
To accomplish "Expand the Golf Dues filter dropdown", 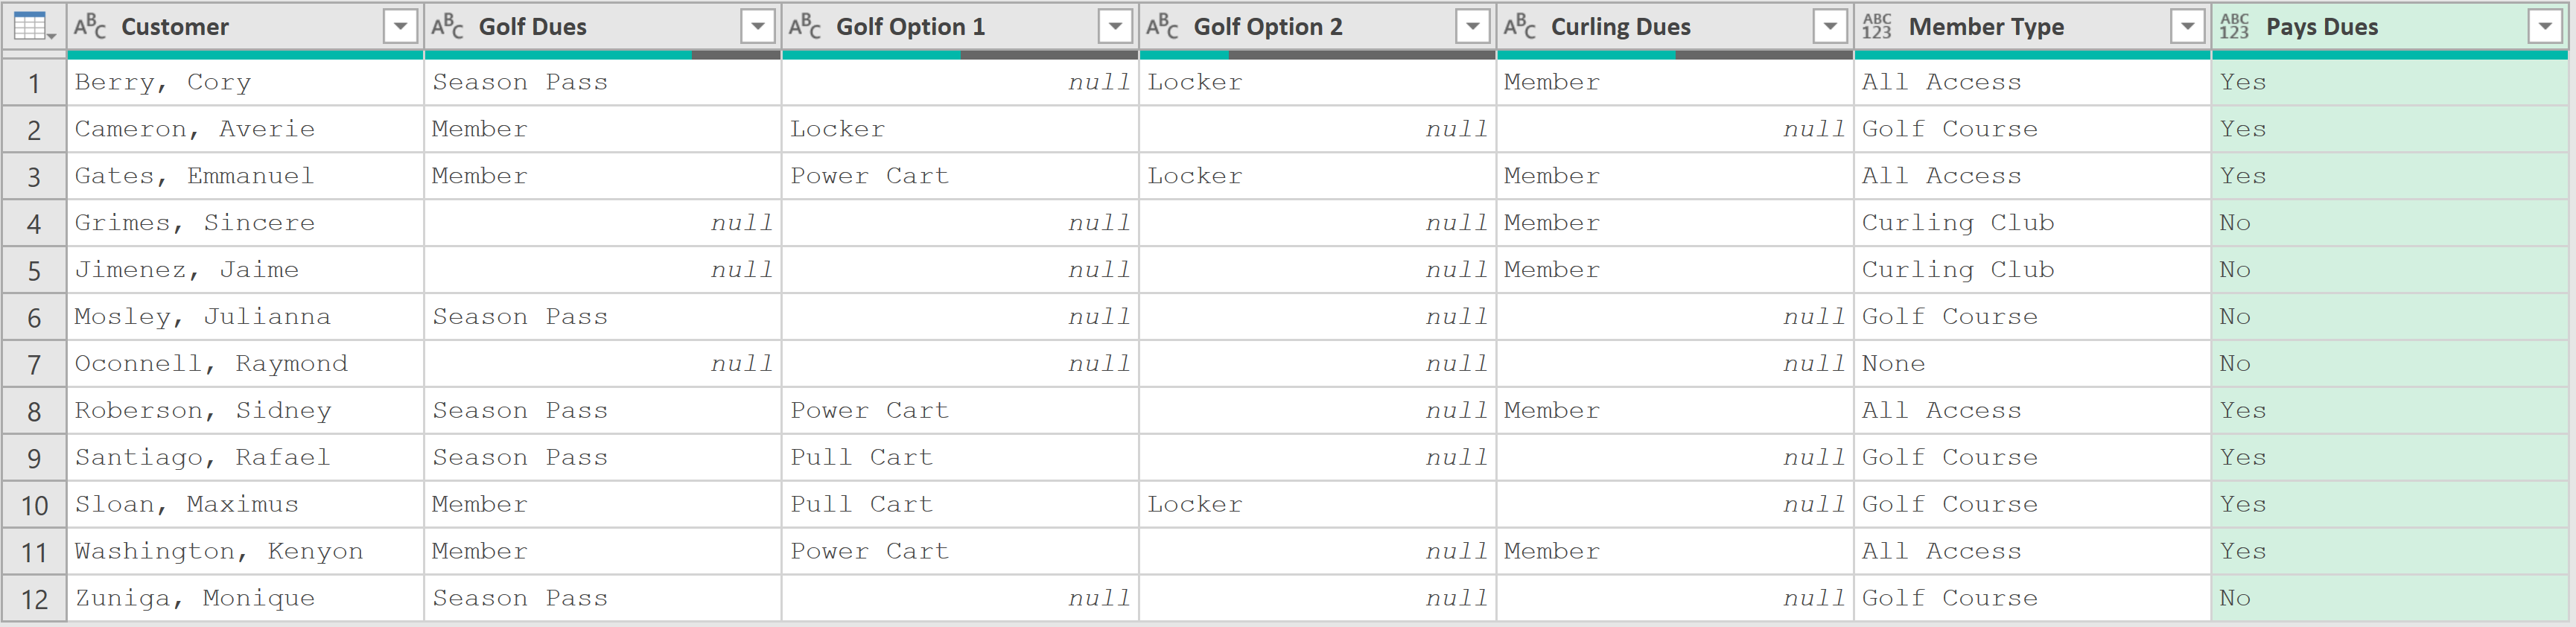I will coord(757,27).
